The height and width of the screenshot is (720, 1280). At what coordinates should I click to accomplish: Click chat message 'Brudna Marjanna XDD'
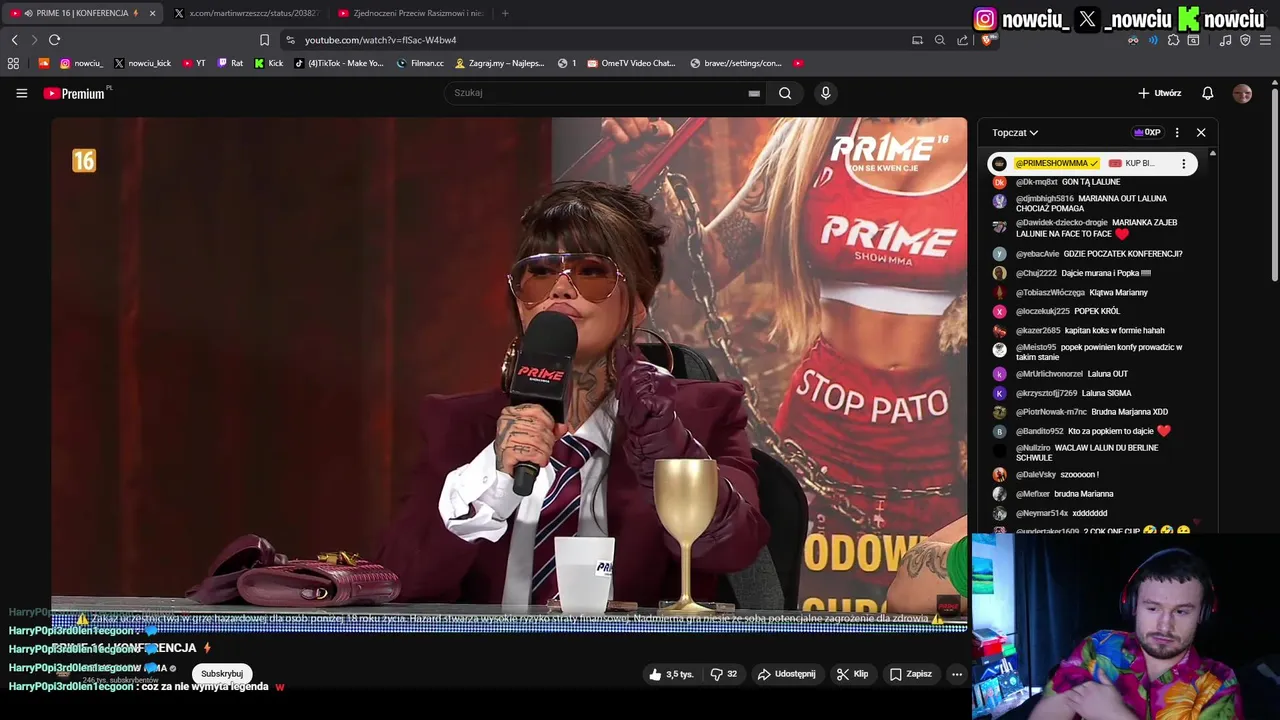[x=1130, y=412]
